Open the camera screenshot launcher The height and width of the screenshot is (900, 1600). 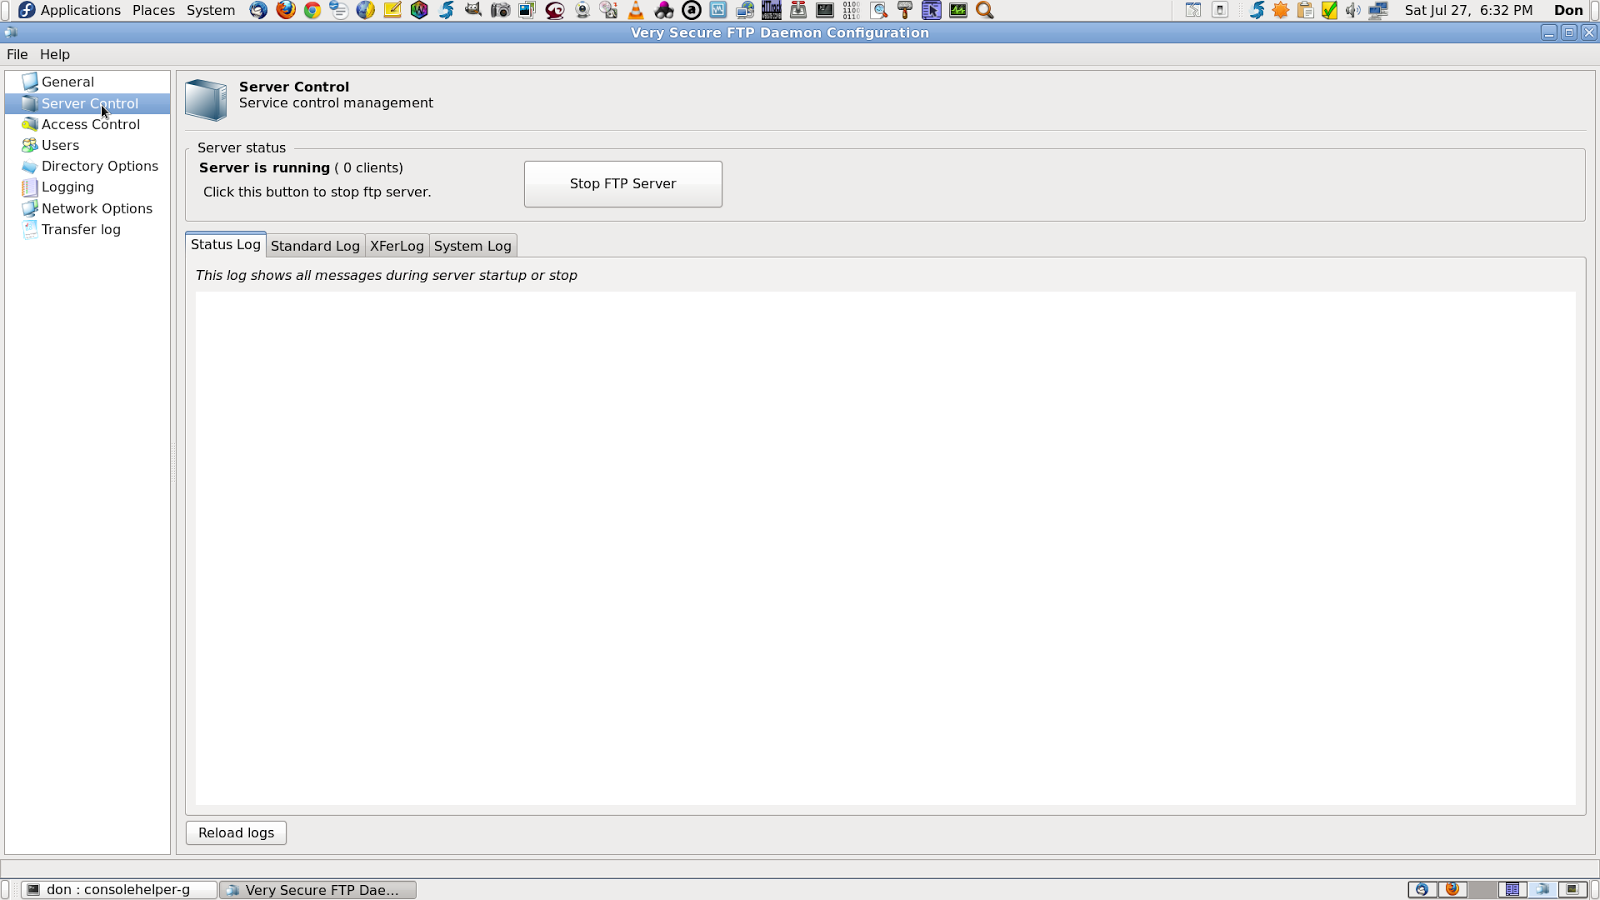[x=500, y=10]
